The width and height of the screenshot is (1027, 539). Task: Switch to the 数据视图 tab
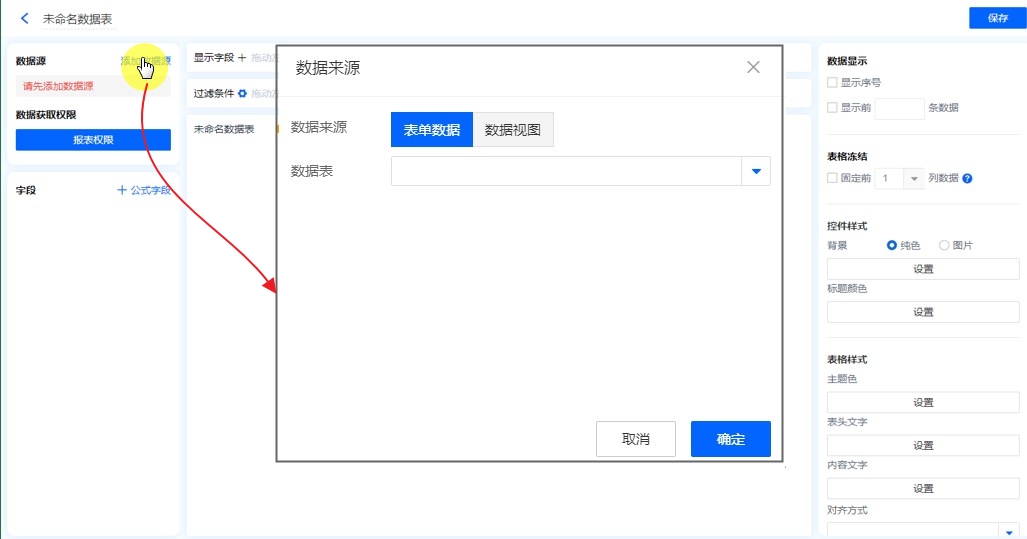pos(513,130)
